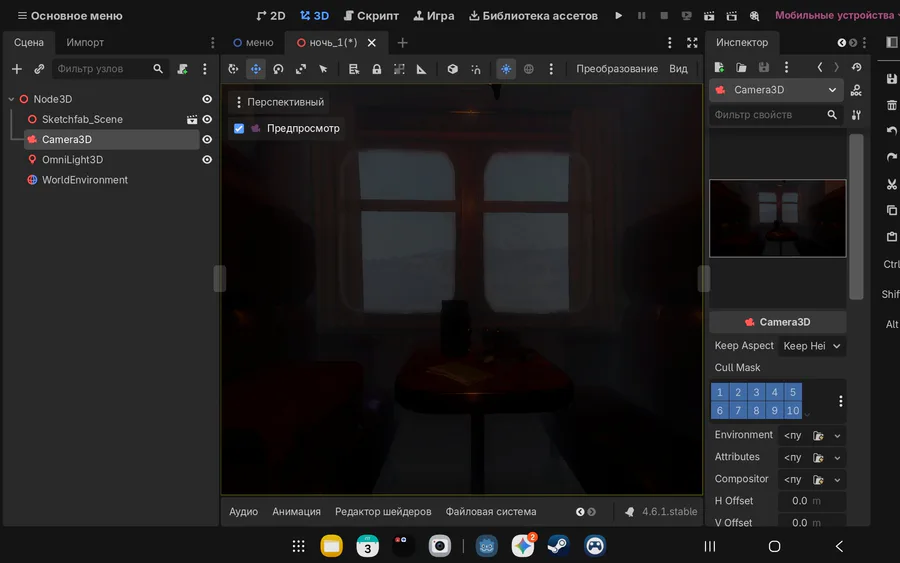This screenshot has height=563, width=900.
Task: Switch to the 2D workspace
Action: [x=270, y=15]
